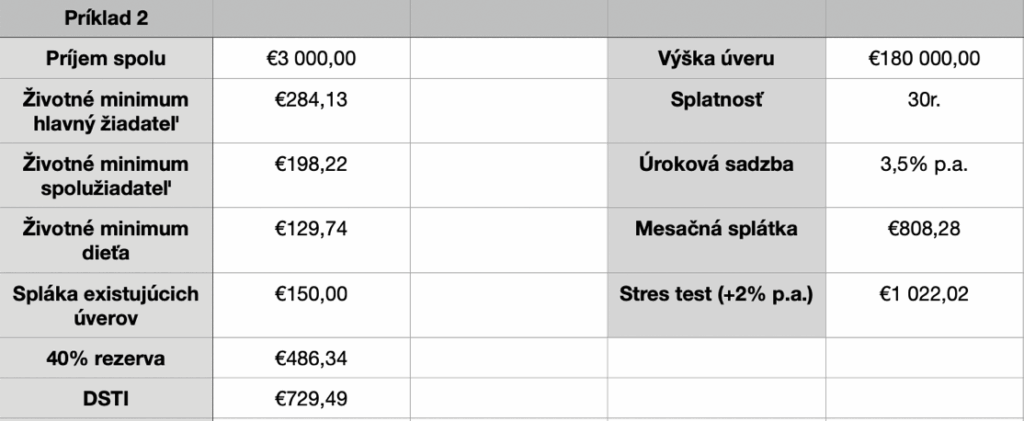
Task: Select the €808,28 monthly payment cell
Action: (x=925, y=240)
